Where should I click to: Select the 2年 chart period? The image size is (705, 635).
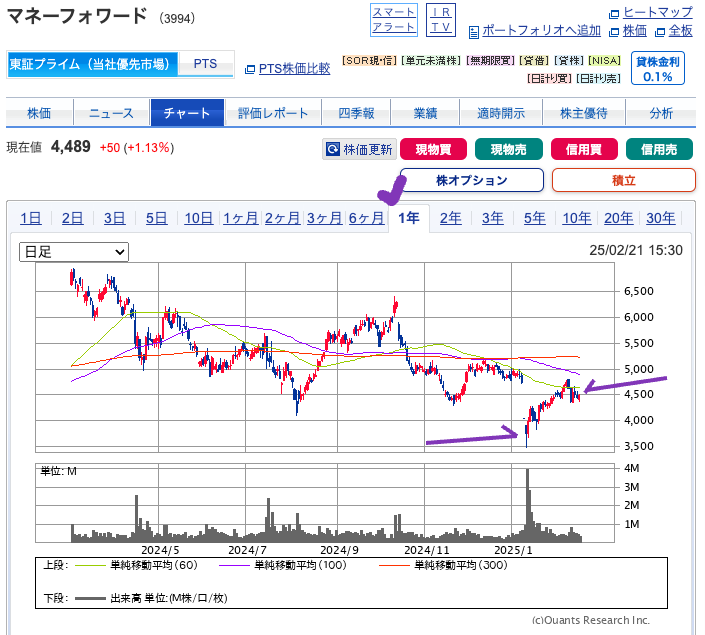point(451,218)
